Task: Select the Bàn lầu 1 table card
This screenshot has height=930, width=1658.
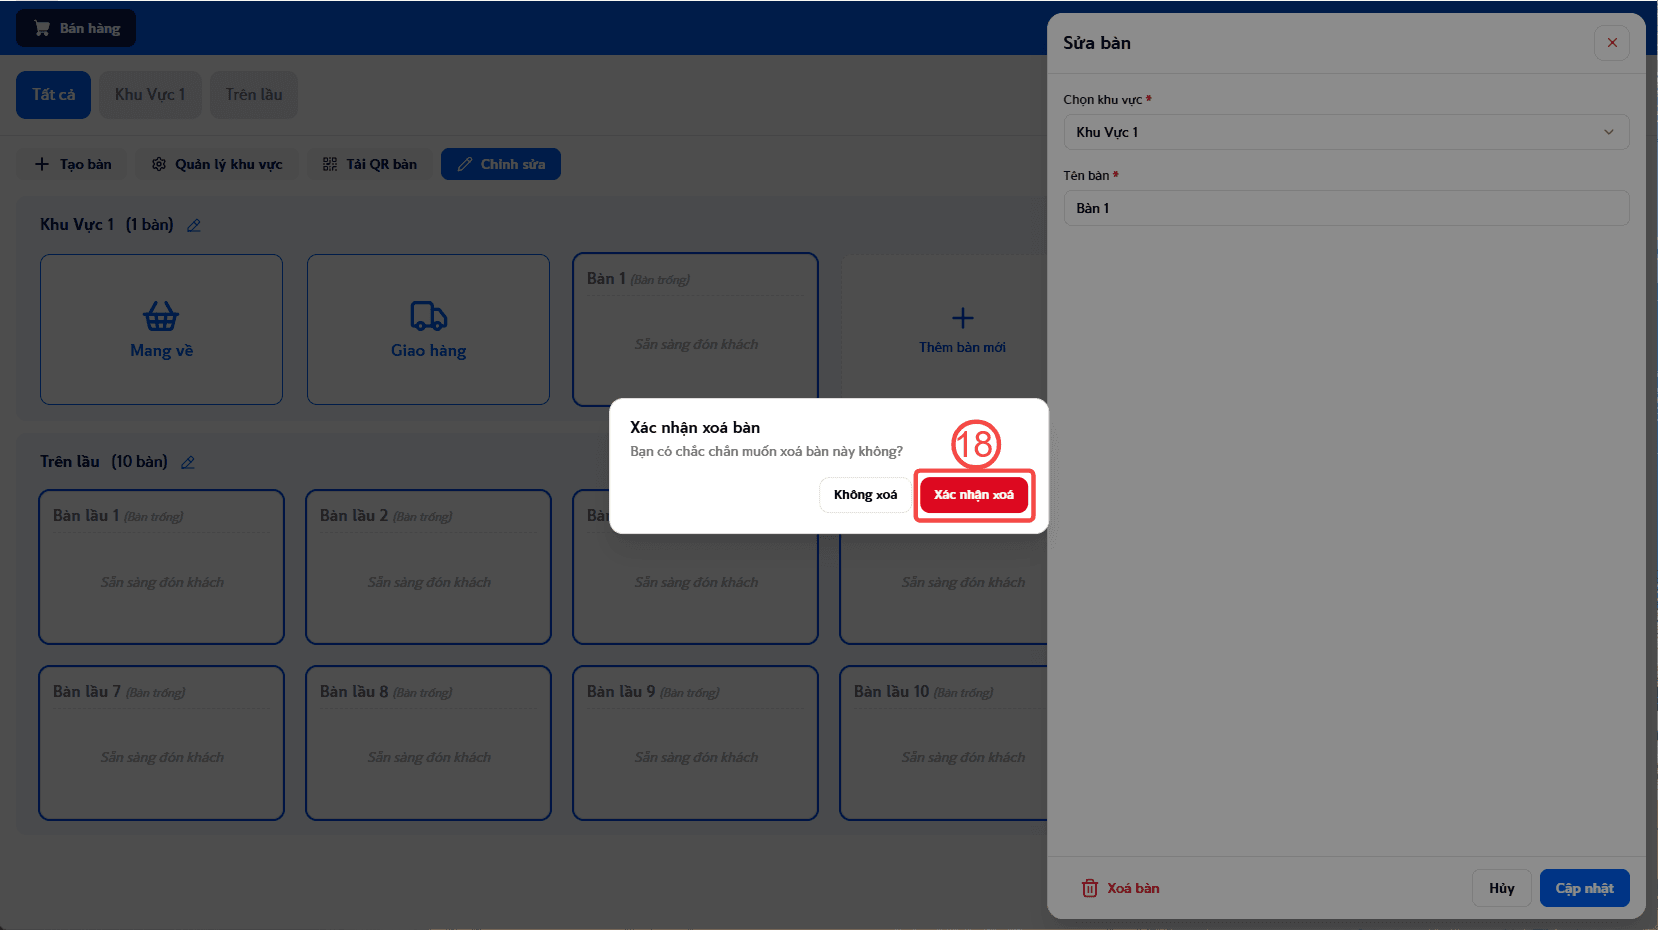Action: coord(161,567)
